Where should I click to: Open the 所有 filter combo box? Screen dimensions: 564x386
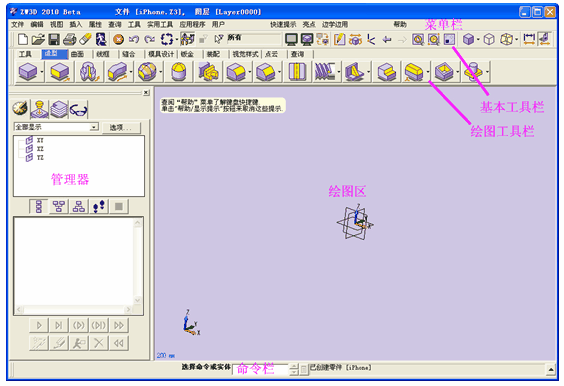coord(254,38)
